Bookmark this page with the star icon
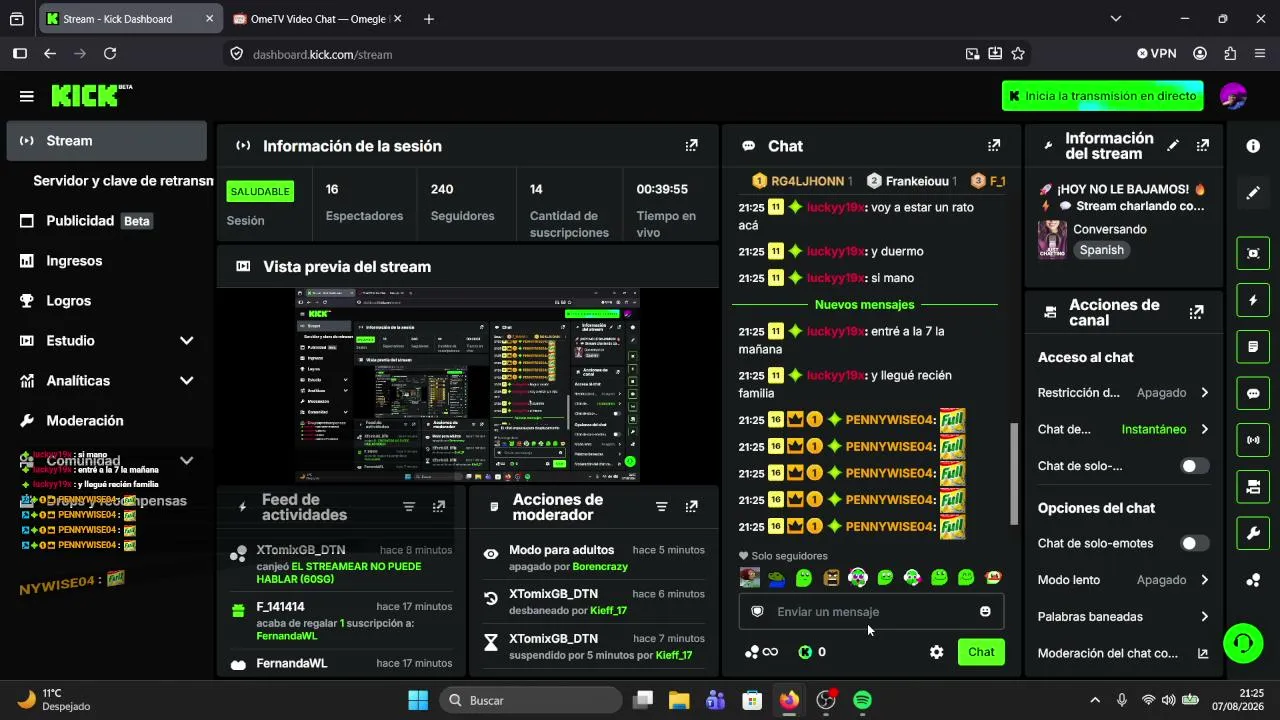Image resolution: width=1280 pixels, height=720 pixels. point(1018,54)
